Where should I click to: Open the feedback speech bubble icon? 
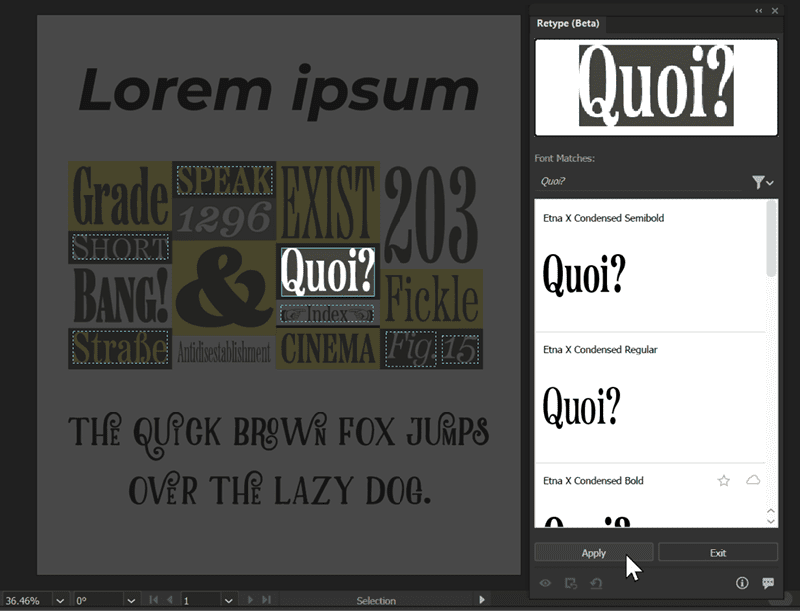(x=768, y=583)
